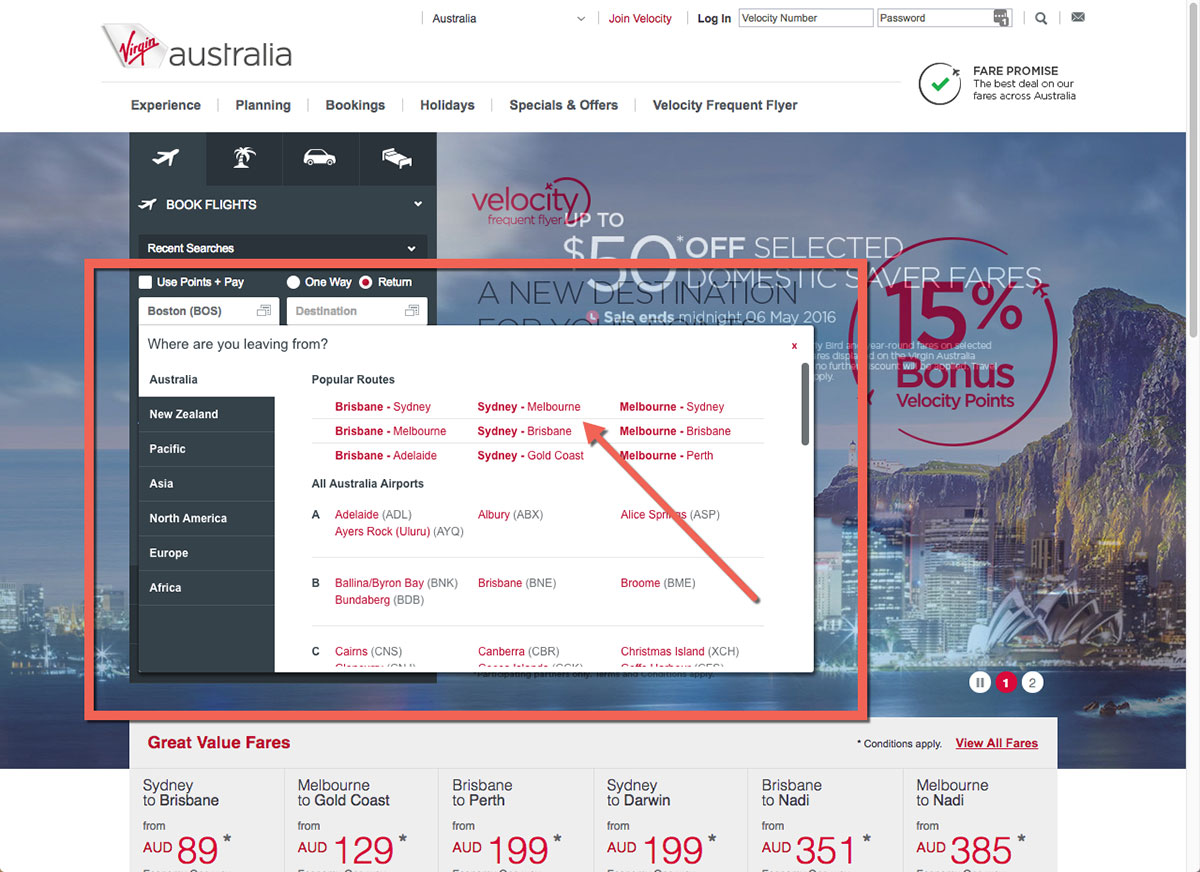Screen dimensions: 1200x872
Task: Open the View All Fares link
Action: point(996,743)
